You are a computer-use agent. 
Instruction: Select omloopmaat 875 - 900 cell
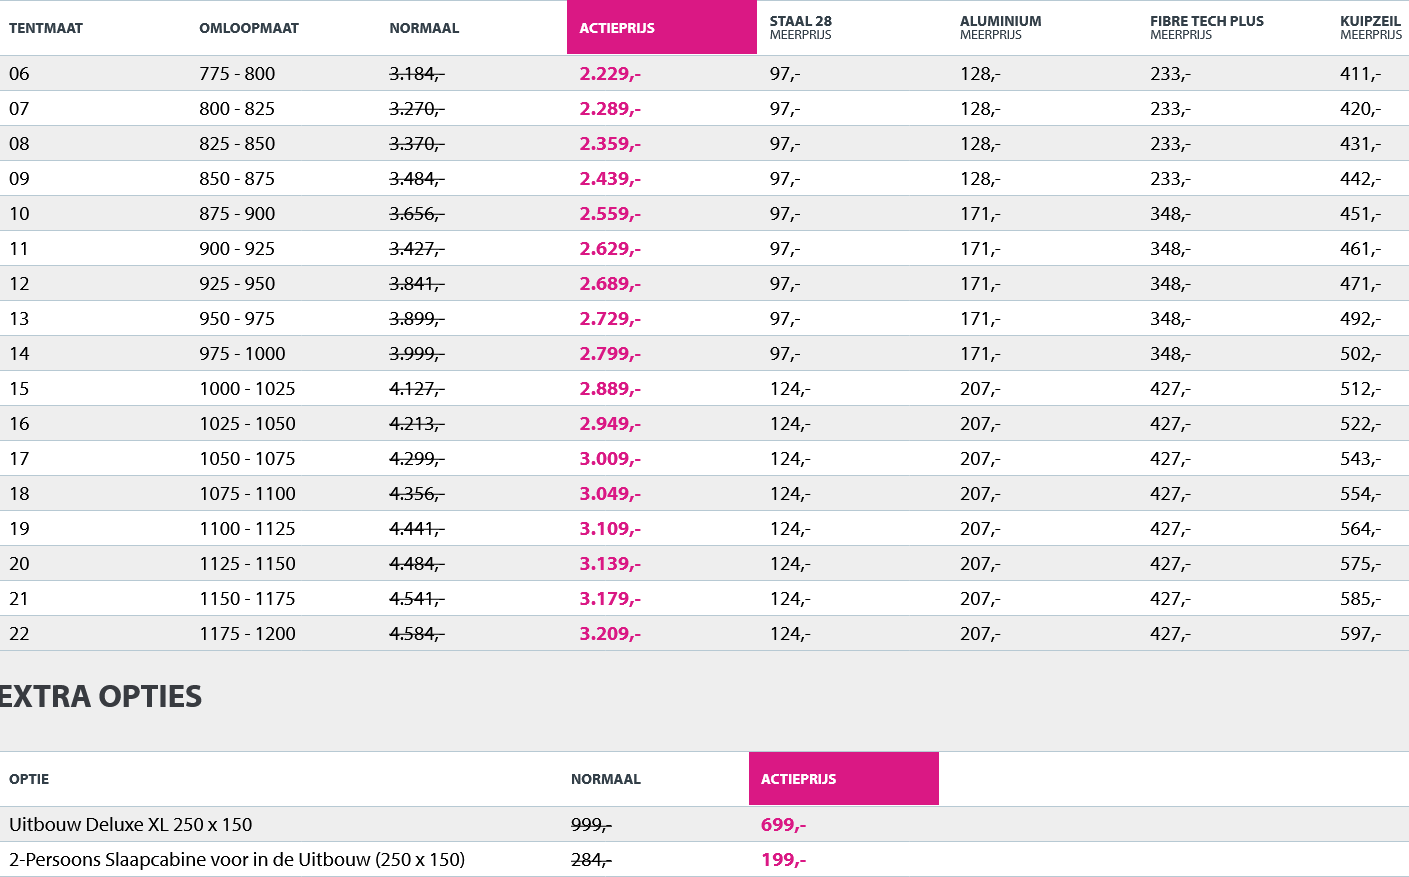237,214
